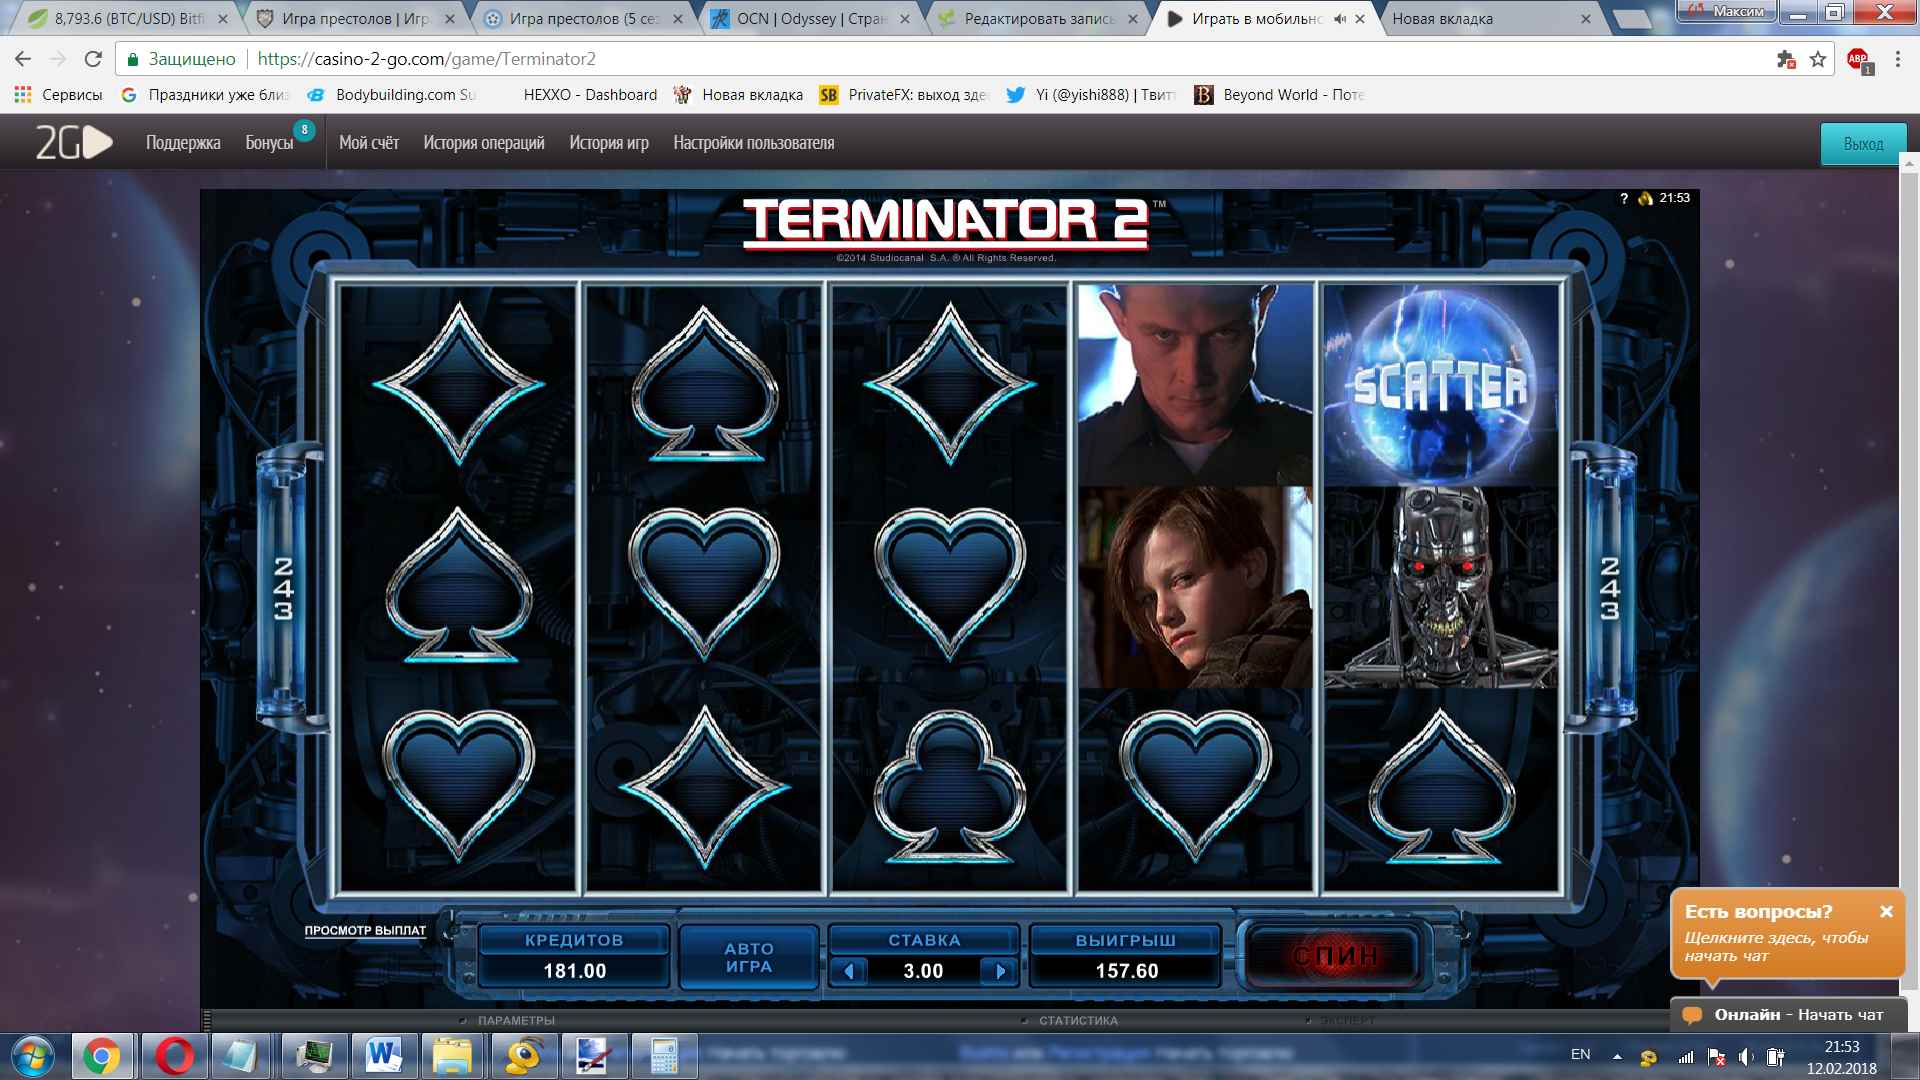Bookmark this page with the star

1818,59
